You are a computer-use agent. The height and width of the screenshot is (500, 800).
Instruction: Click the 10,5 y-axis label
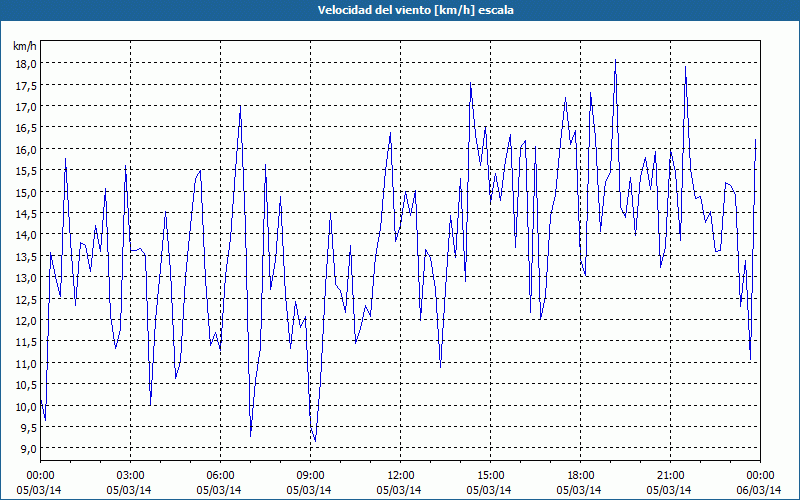pyautogui.click(x=27, y=385)
